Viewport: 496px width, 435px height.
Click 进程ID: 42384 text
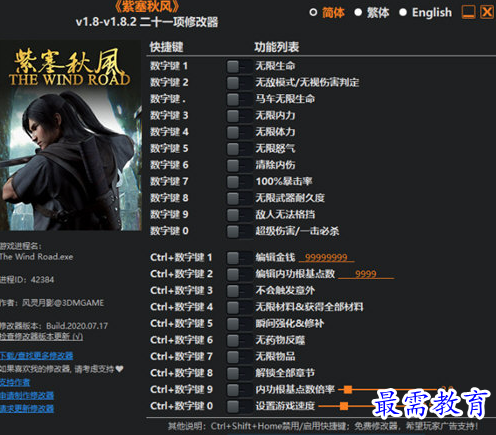coord(27,280)
